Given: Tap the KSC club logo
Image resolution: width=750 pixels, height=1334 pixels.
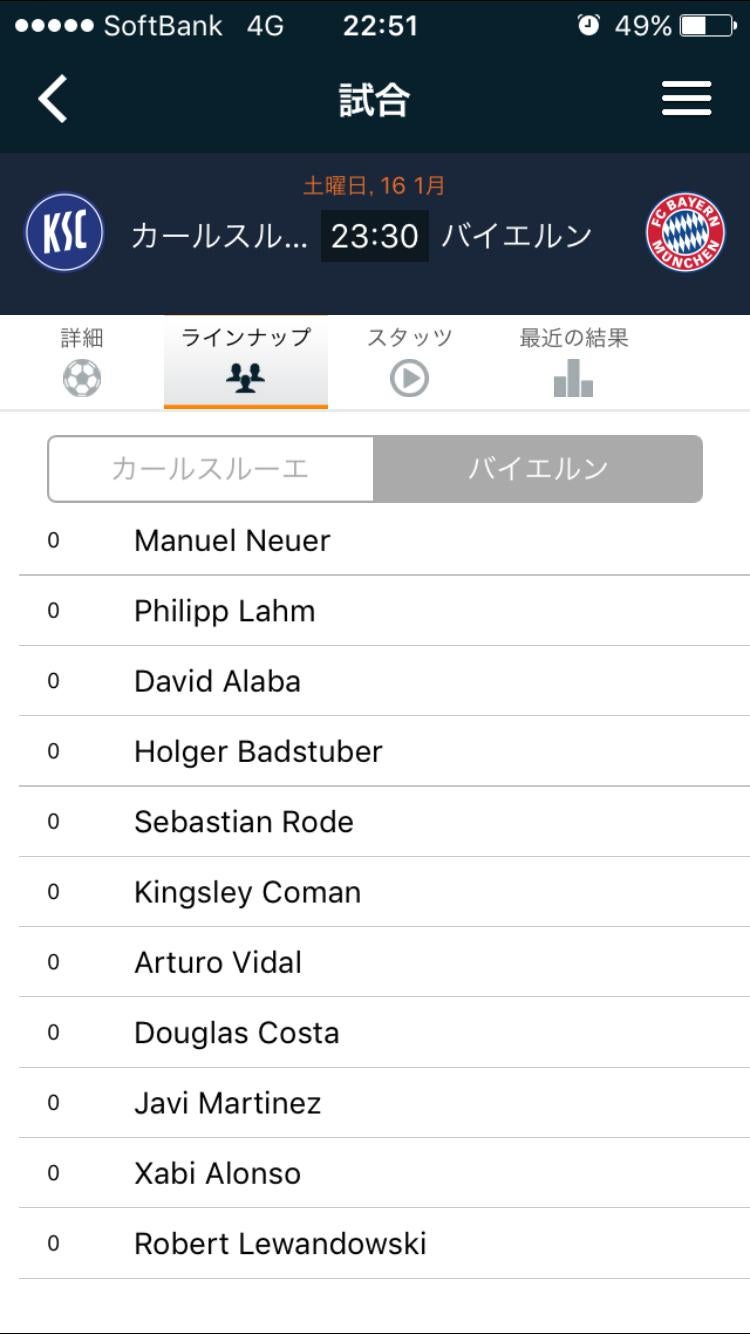Looking at the screenshot, I should 64,234.
